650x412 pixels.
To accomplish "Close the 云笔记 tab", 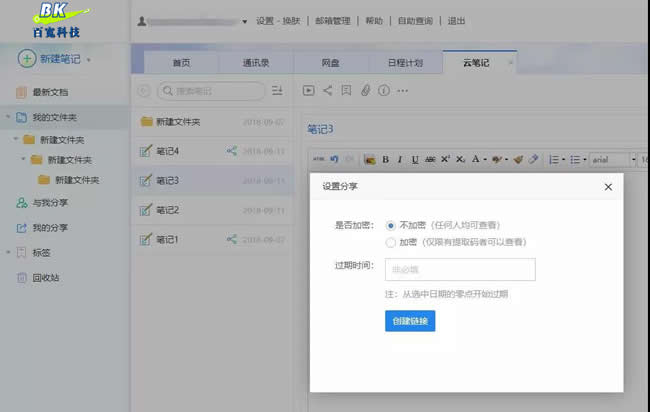I will click(x=510, y=63).
